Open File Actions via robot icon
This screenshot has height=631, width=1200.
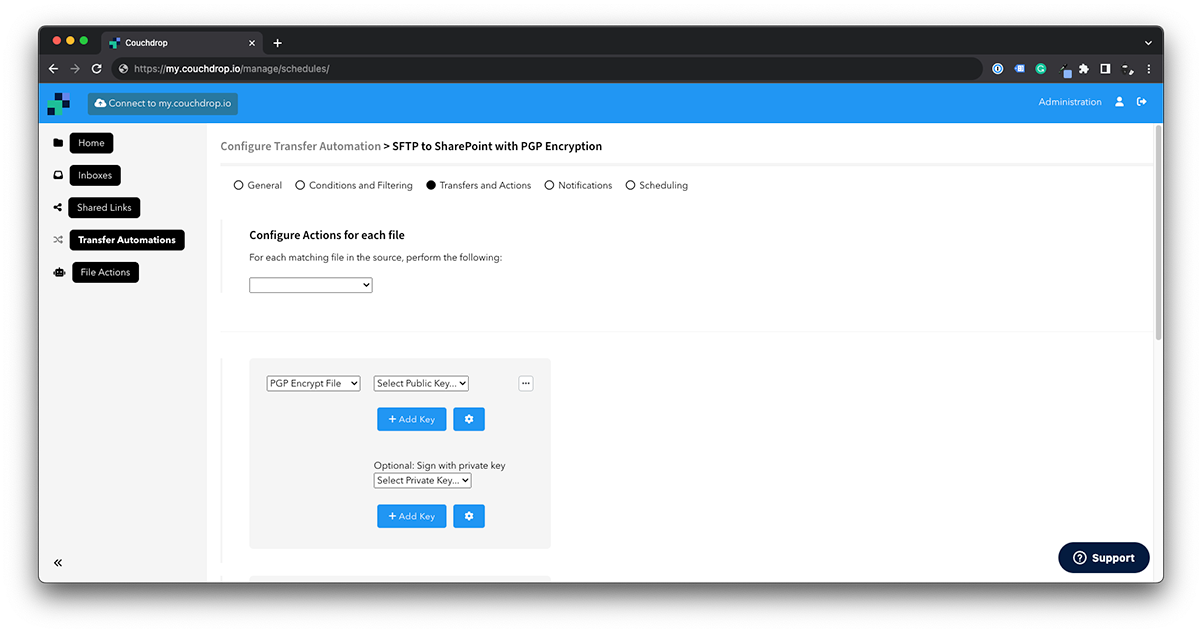tap(105, 272)
